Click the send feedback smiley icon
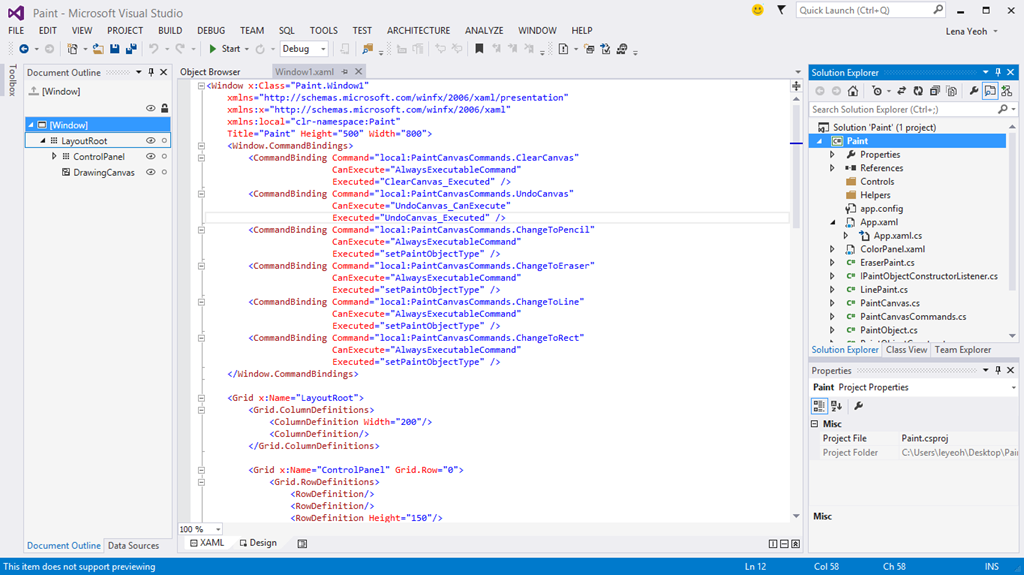Image resolution: width=1024 pixels, height=575 pixels. (x=757, y=10)
